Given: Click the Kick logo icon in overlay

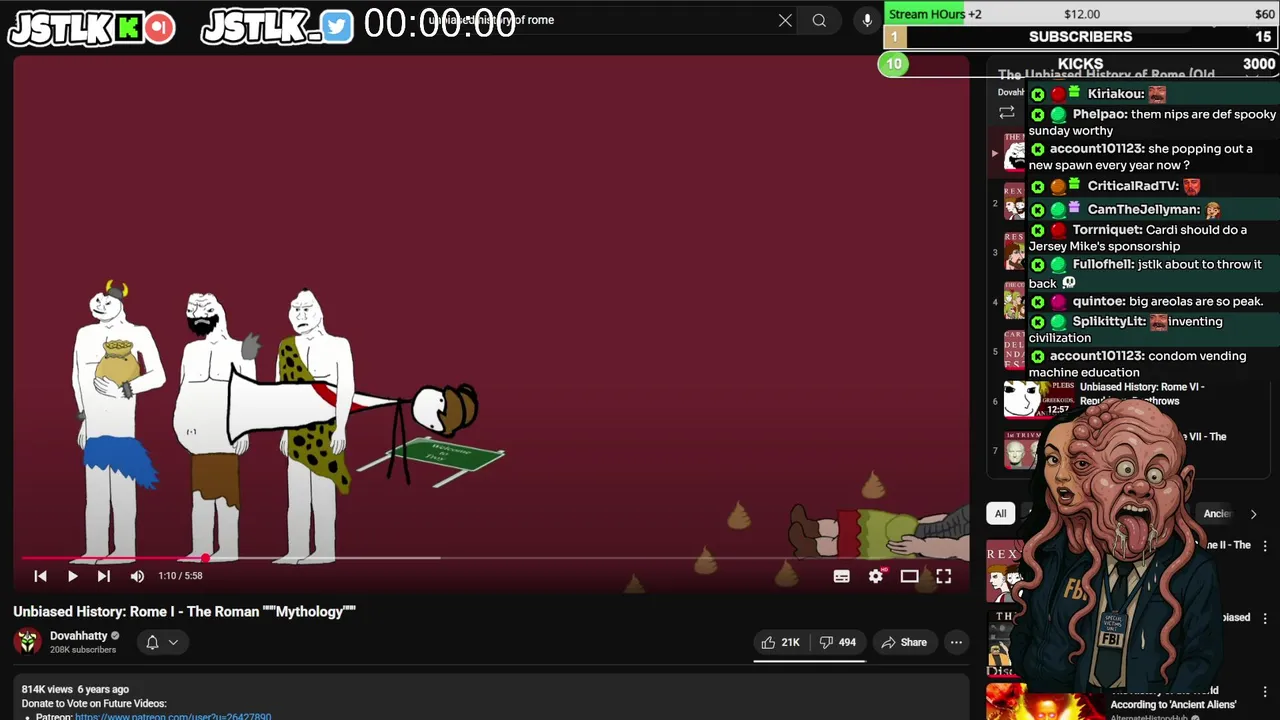Looking at the screenshot, I should pyautogui.click(x=128, y=28).
